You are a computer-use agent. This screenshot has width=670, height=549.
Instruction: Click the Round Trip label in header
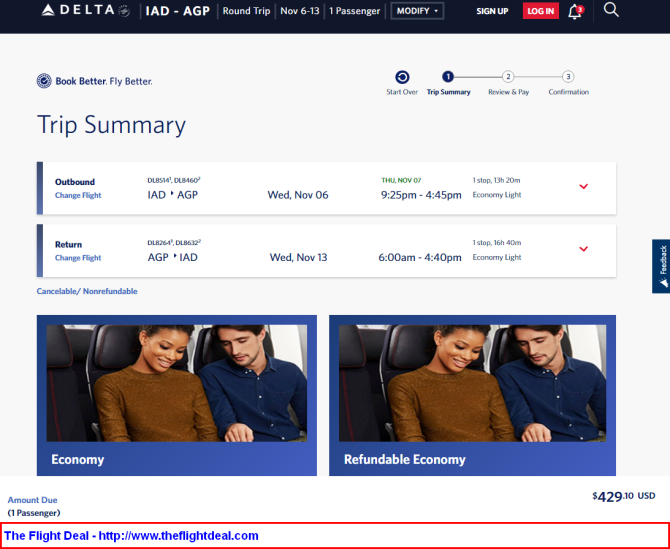(x=246, y=11)
